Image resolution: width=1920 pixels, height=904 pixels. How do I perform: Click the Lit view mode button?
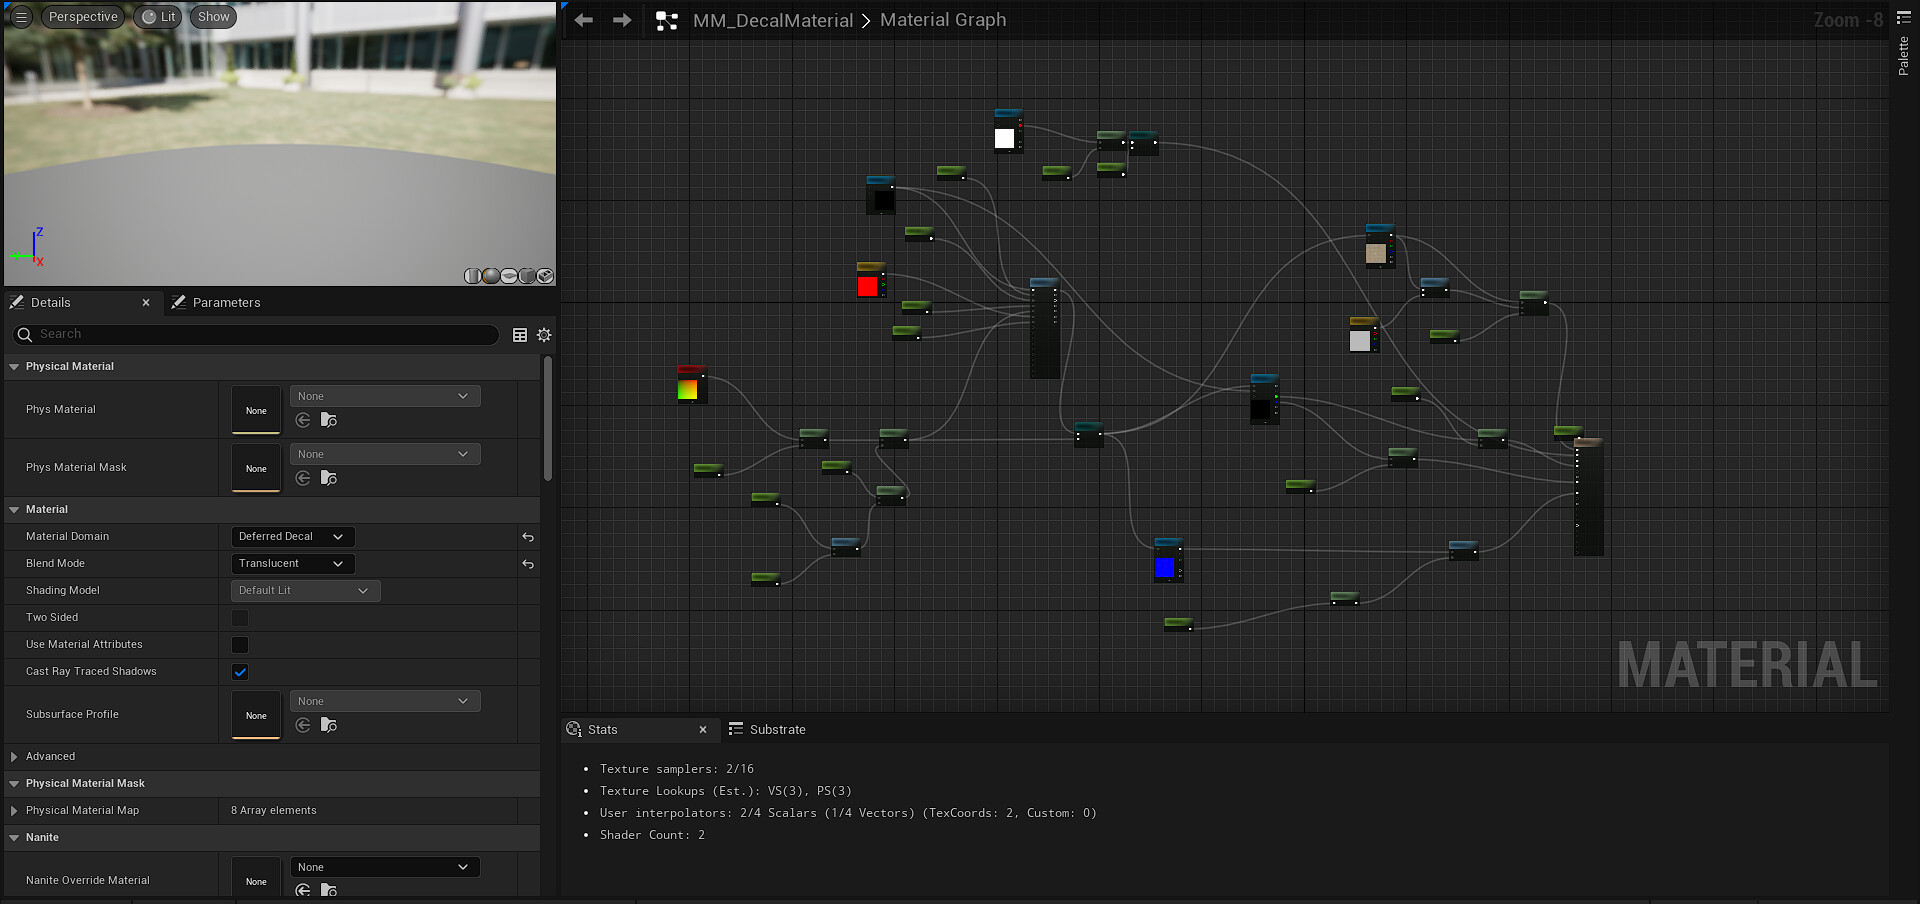(x=160, y=17)
